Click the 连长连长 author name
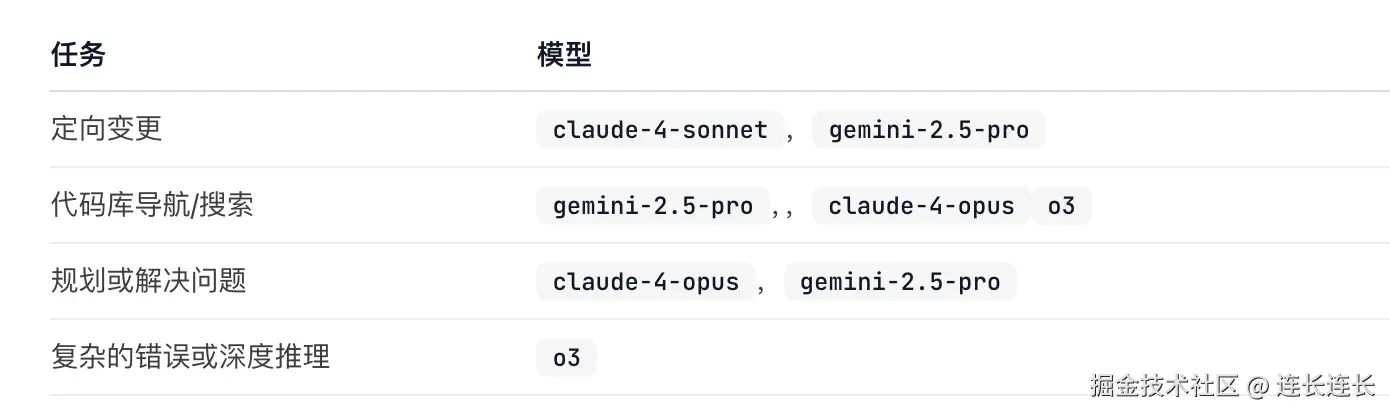Viewport: 1390px width, 414px height. click(x=1329, y=386)
